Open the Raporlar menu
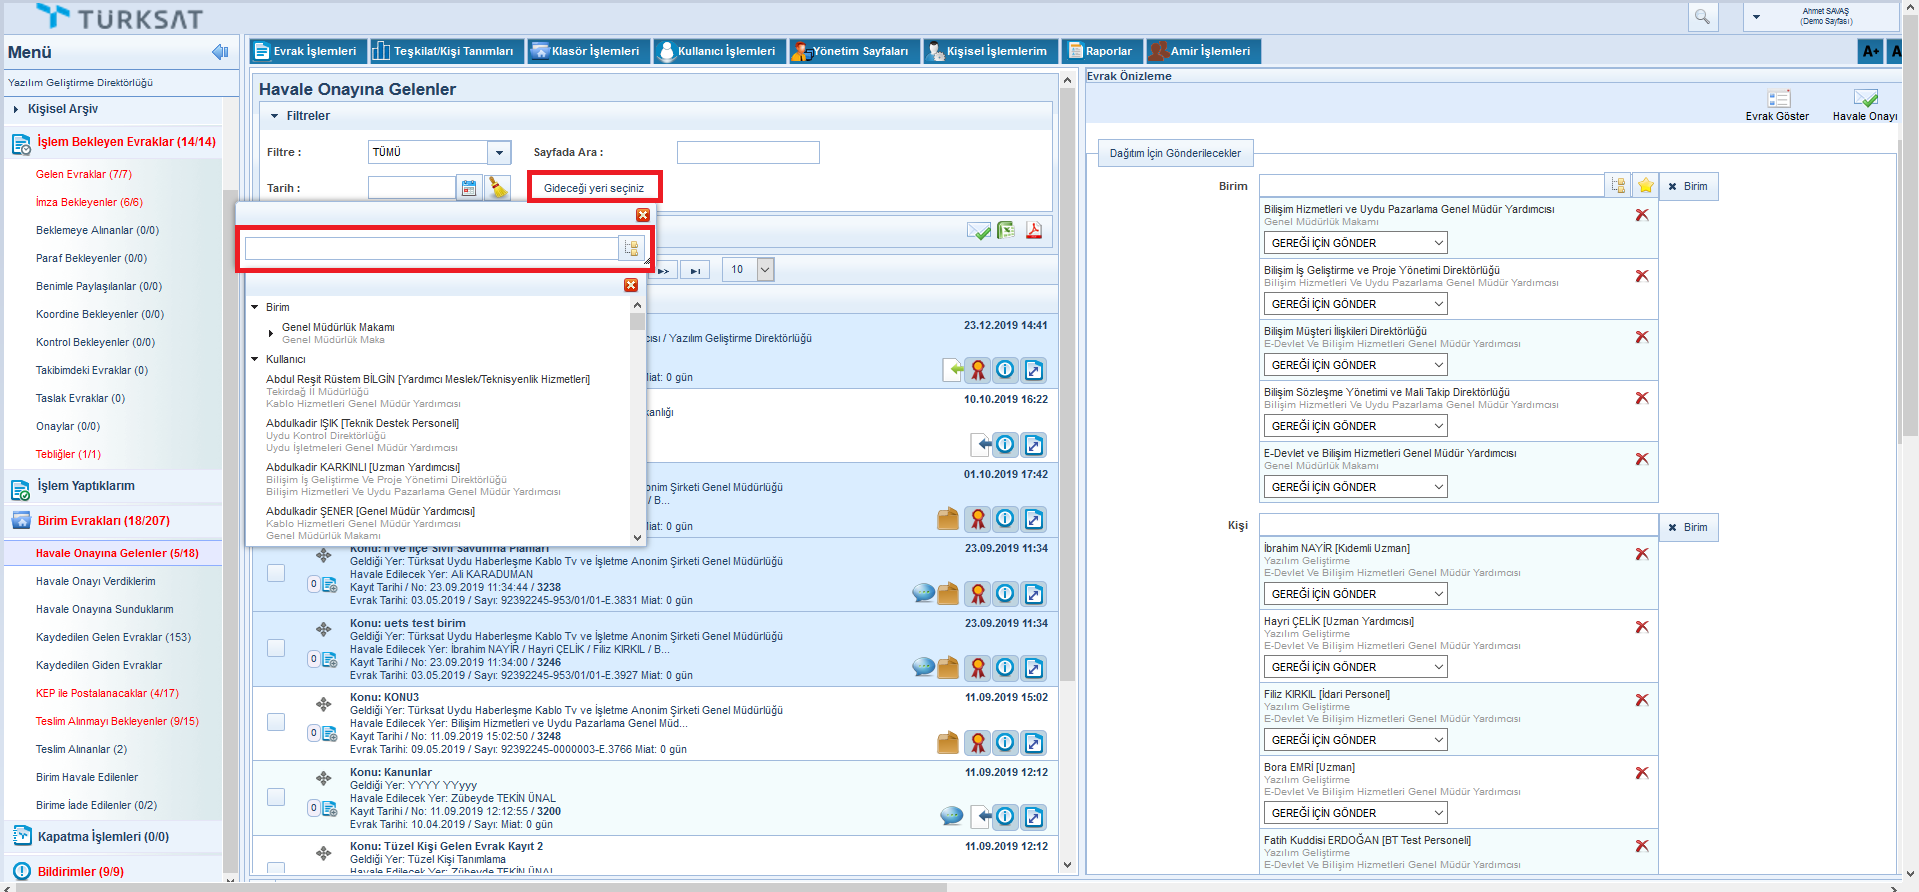 pyautogui.click(x=1100, y=51)
